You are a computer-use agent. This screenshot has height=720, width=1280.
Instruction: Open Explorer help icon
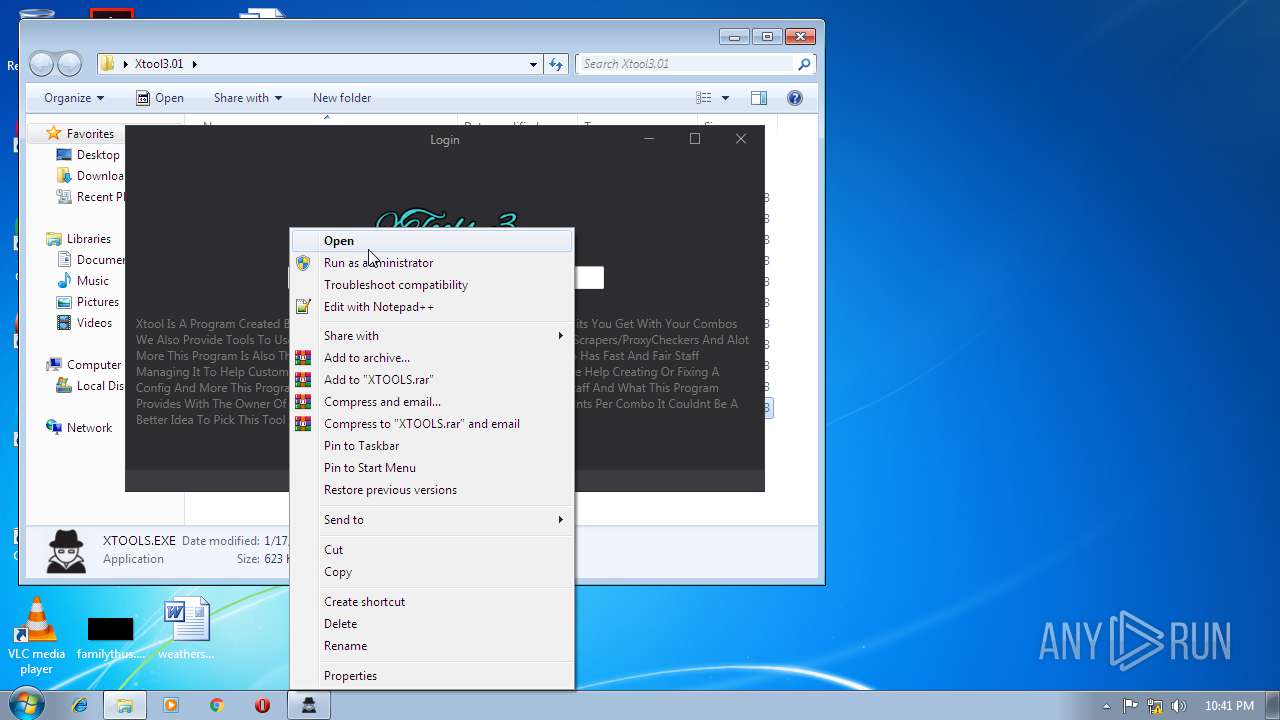795,98
